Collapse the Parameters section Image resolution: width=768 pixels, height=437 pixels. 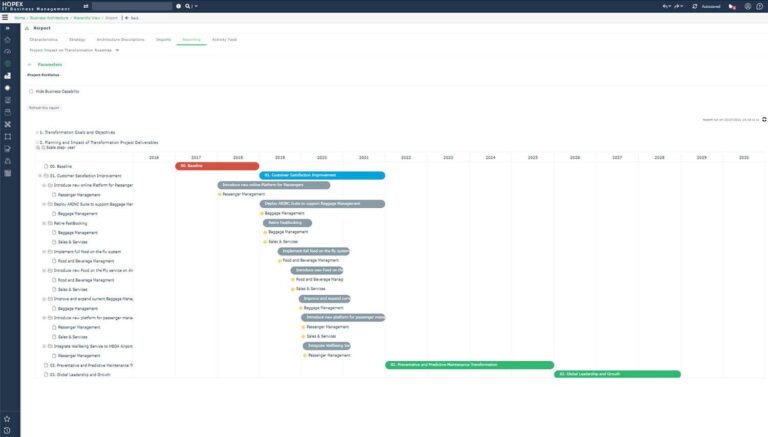tap(30, 64)
